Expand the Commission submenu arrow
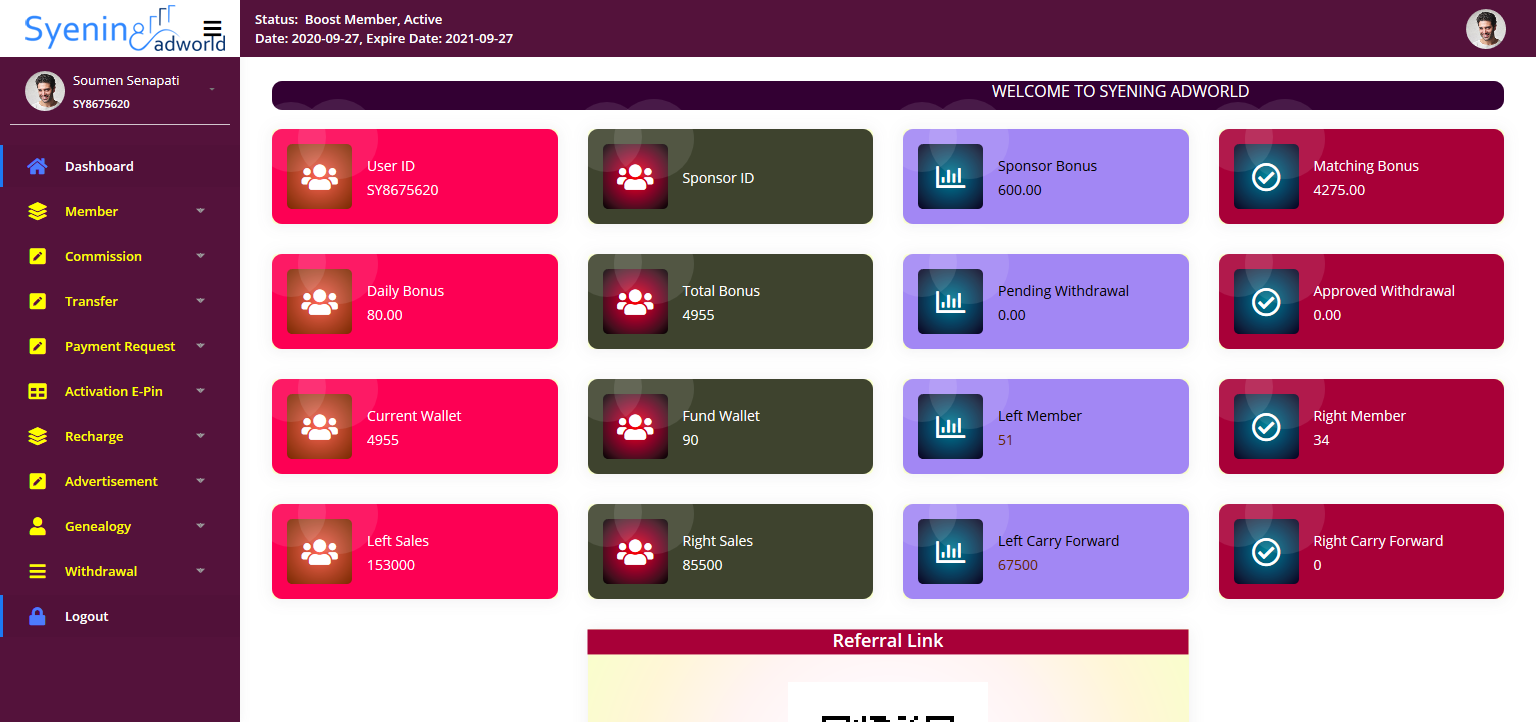1536x722 pixels. [200, 256]
